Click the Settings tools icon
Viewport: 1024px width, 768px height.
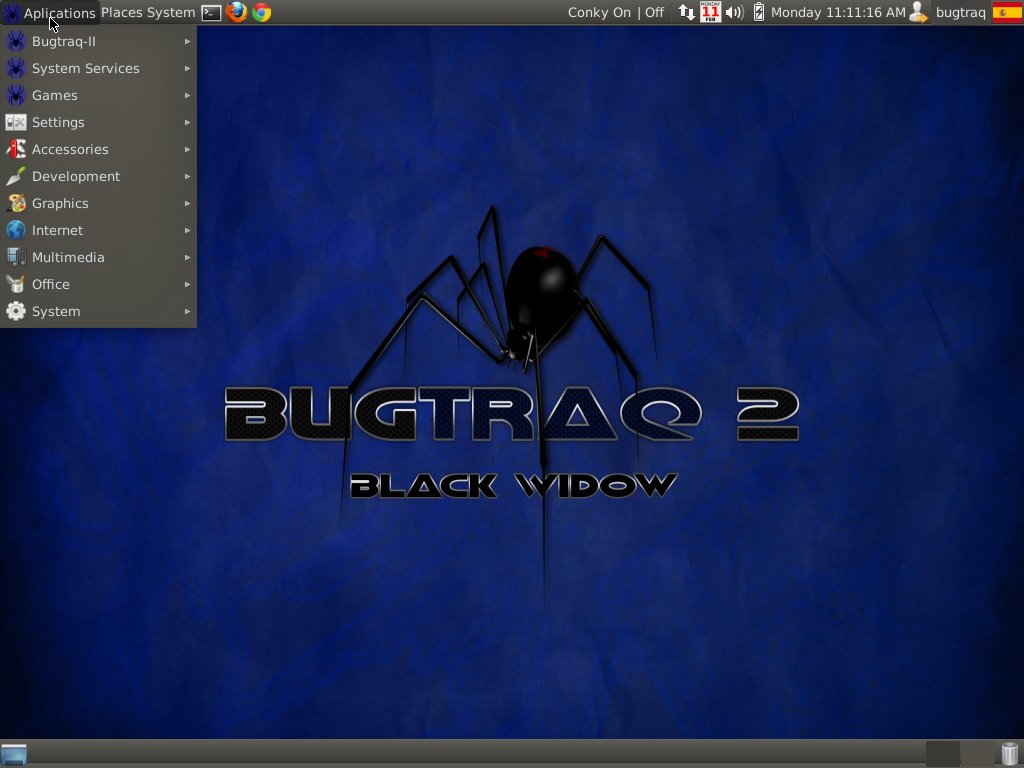[16, 122]
